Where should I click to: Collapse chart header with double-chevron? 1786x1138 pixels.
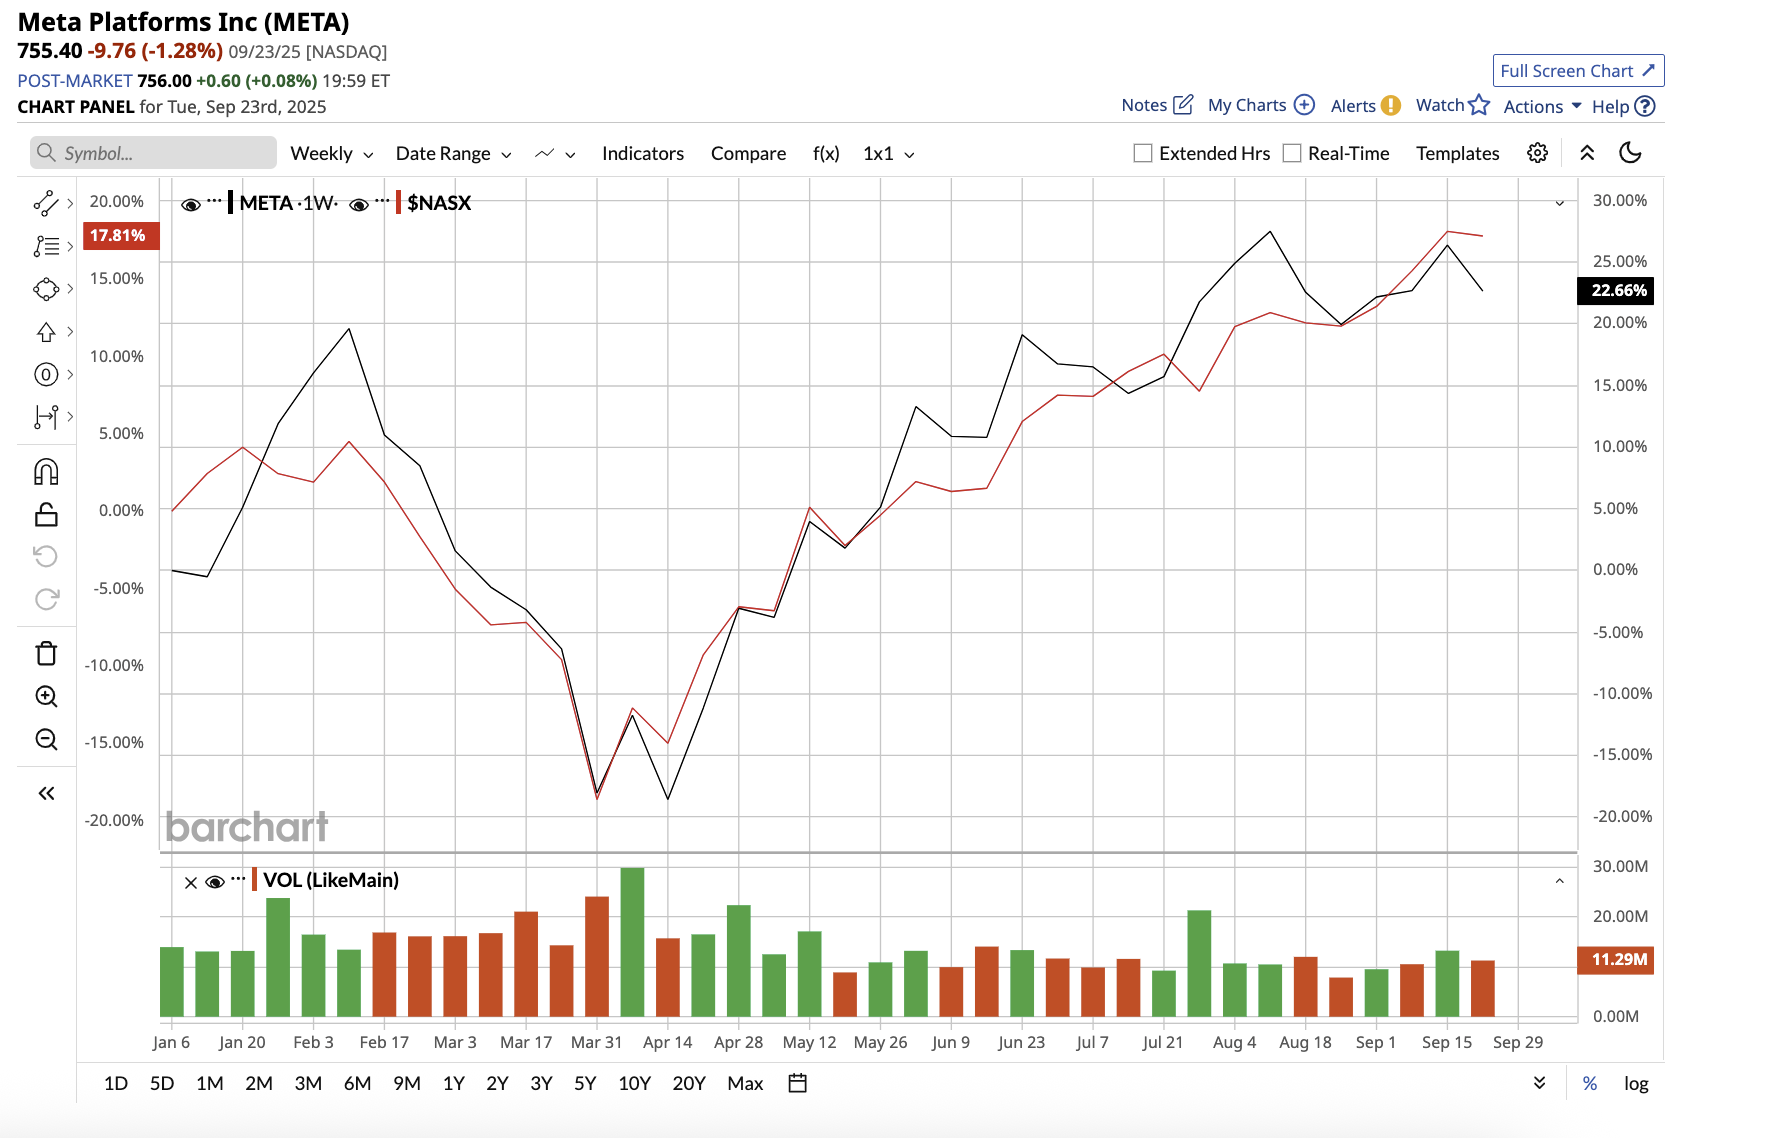(1587, 153)
